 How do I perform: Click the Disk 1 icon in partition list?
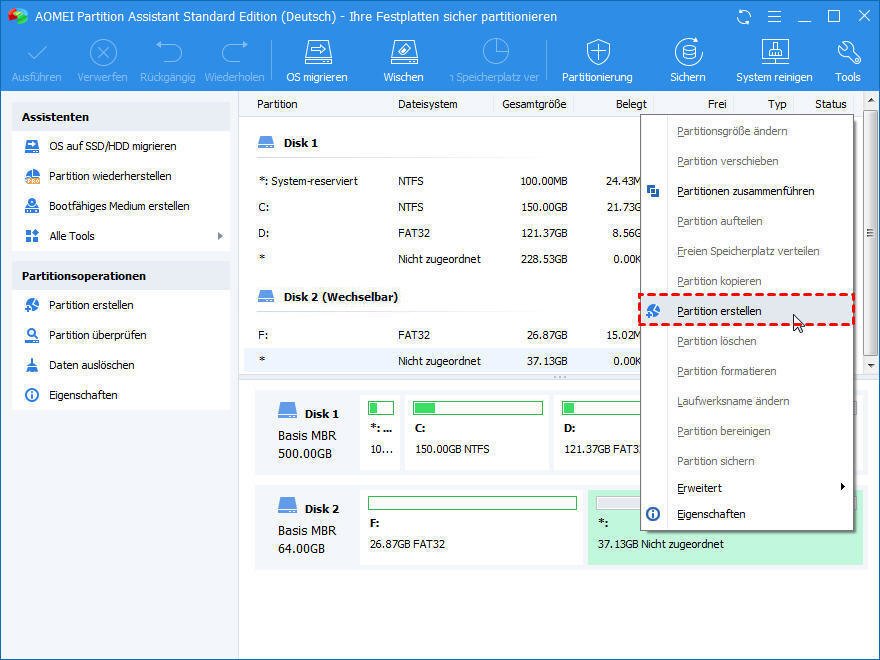[266, 143]
